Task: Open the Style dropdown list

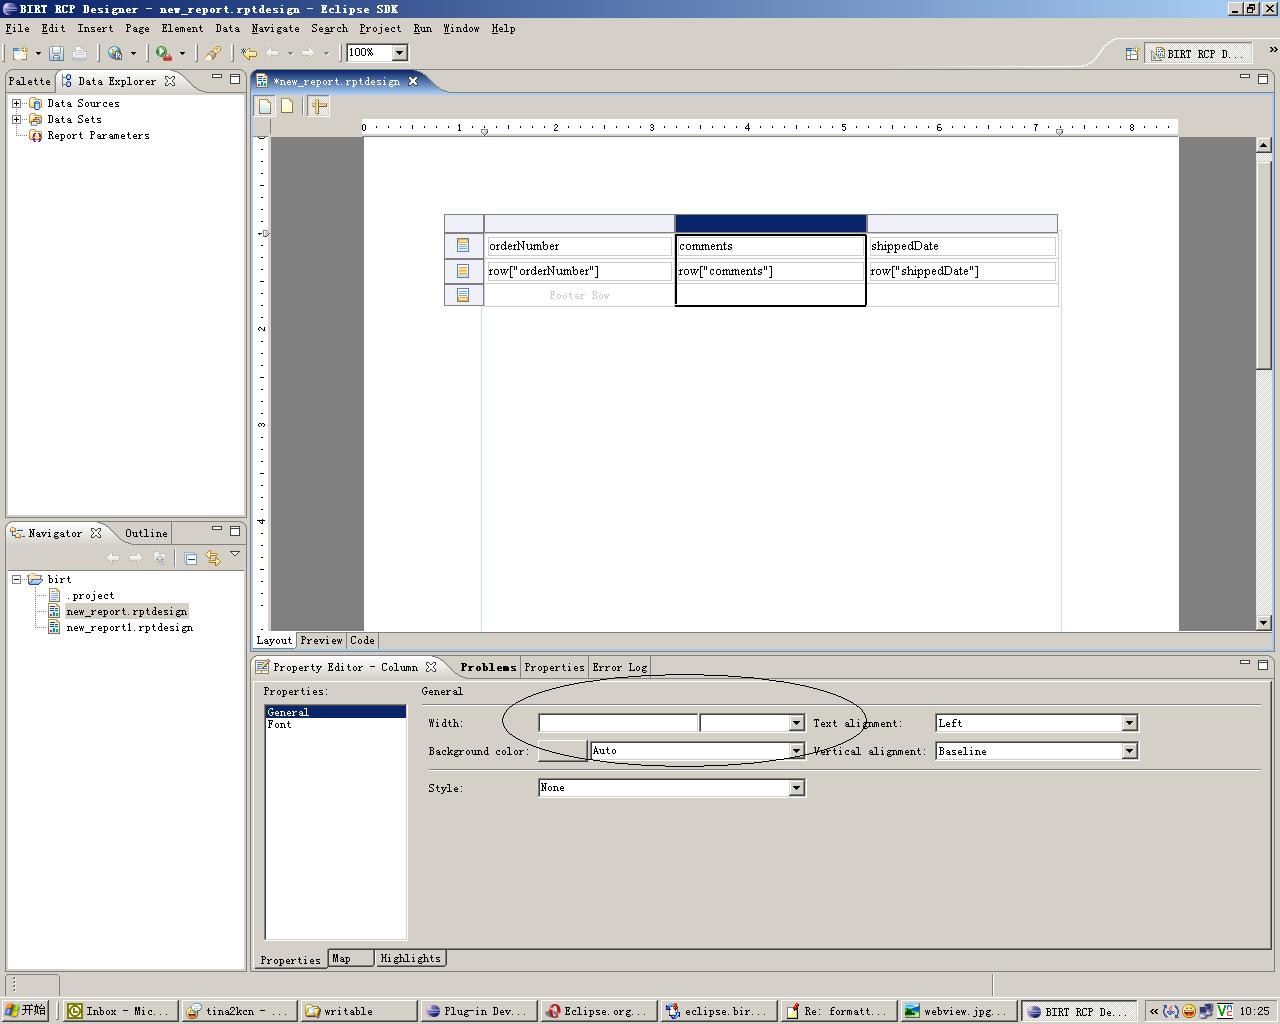Action: tap(796, 788)
